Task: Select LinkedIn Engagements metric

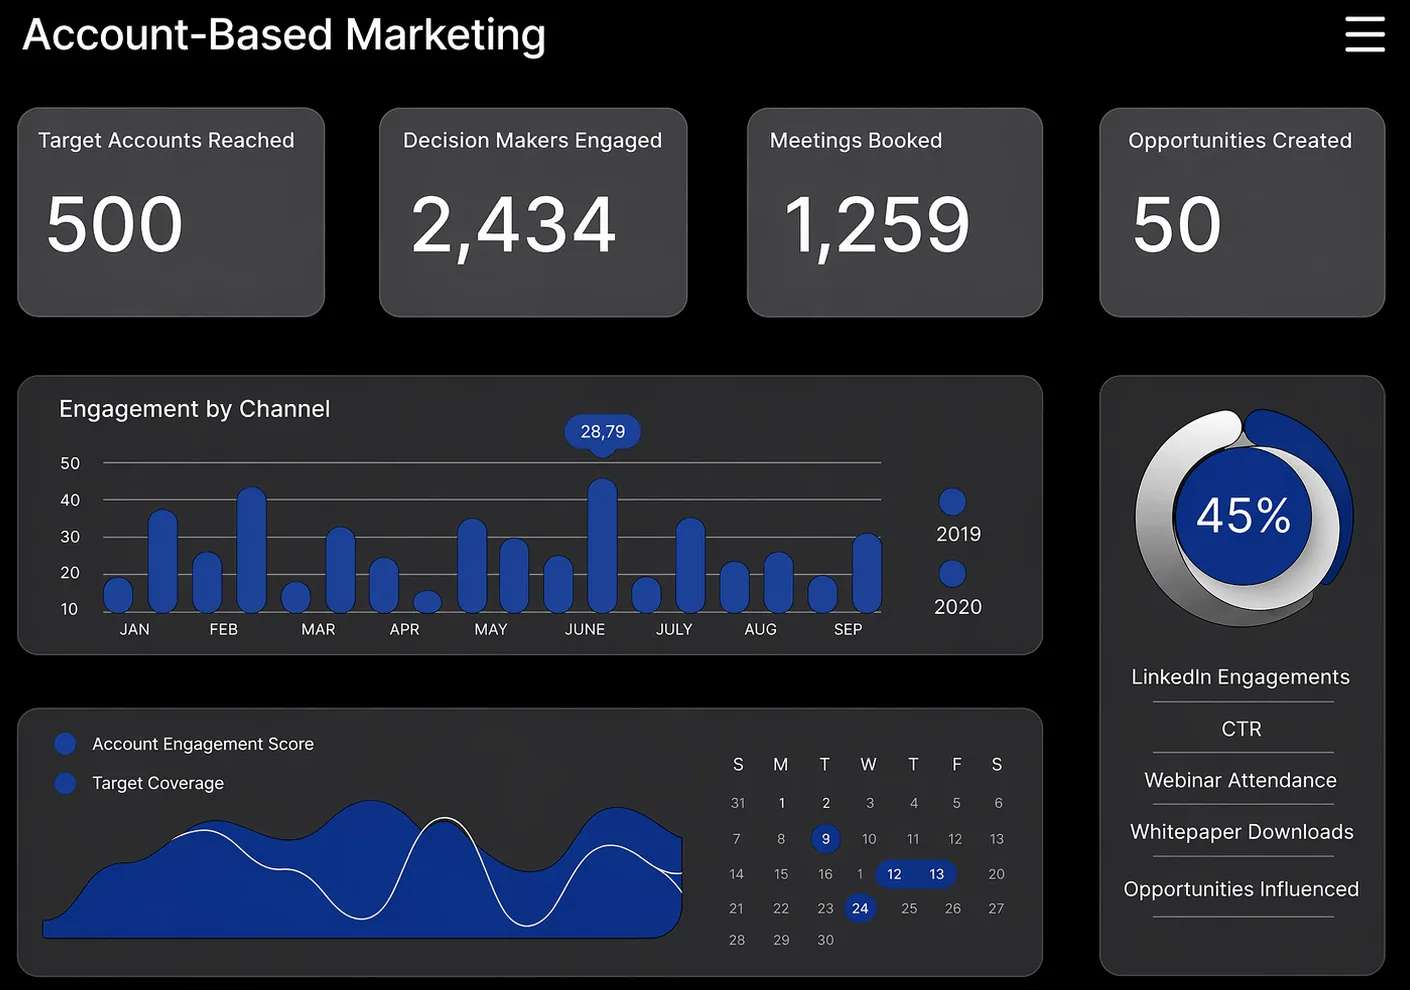Action: pos(1240,677)
